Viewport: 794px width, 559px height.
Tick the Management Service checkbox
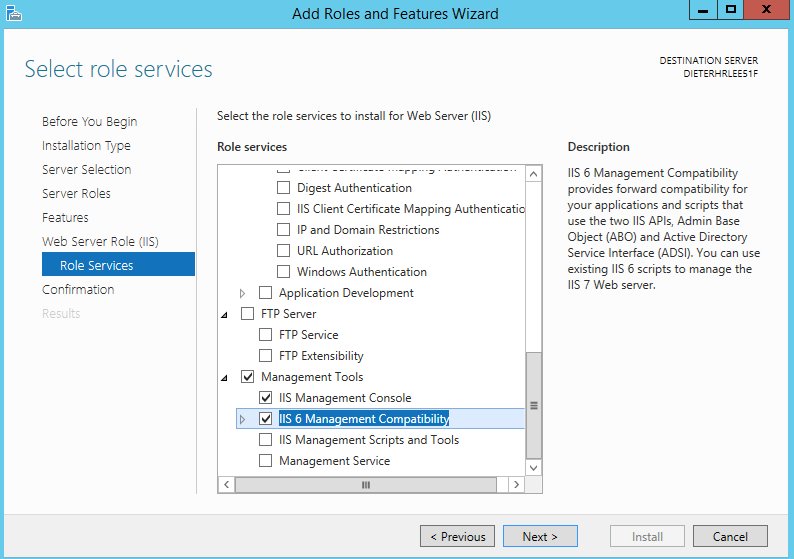point(265,461)
